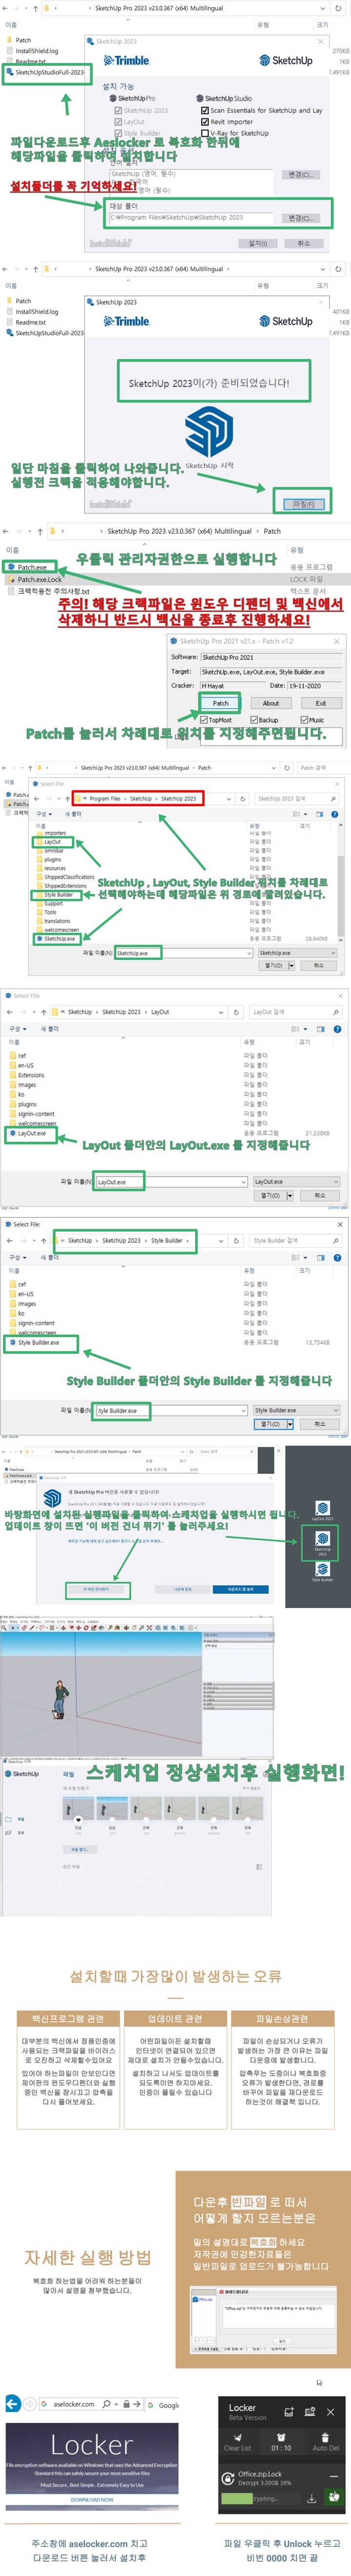Toggle Style Builder checkbox in installer options

tap(118, 132)
